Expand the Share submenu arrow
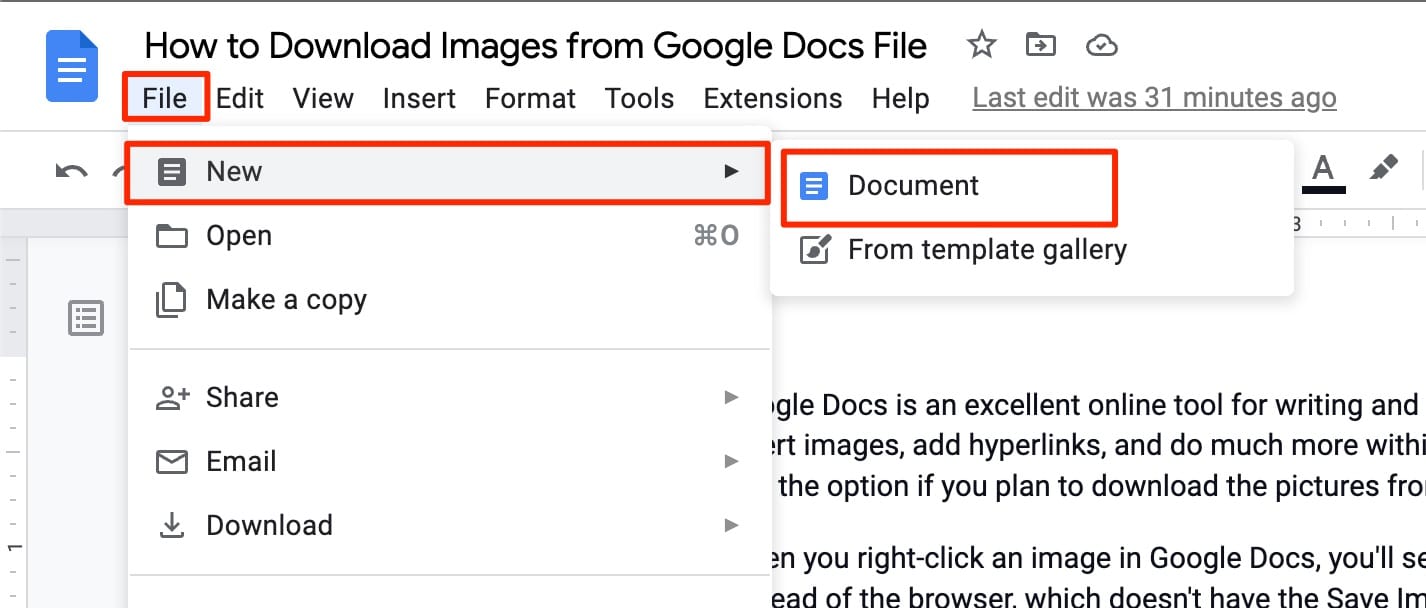This screenshot has height=608, width=1426. [731, 397]
